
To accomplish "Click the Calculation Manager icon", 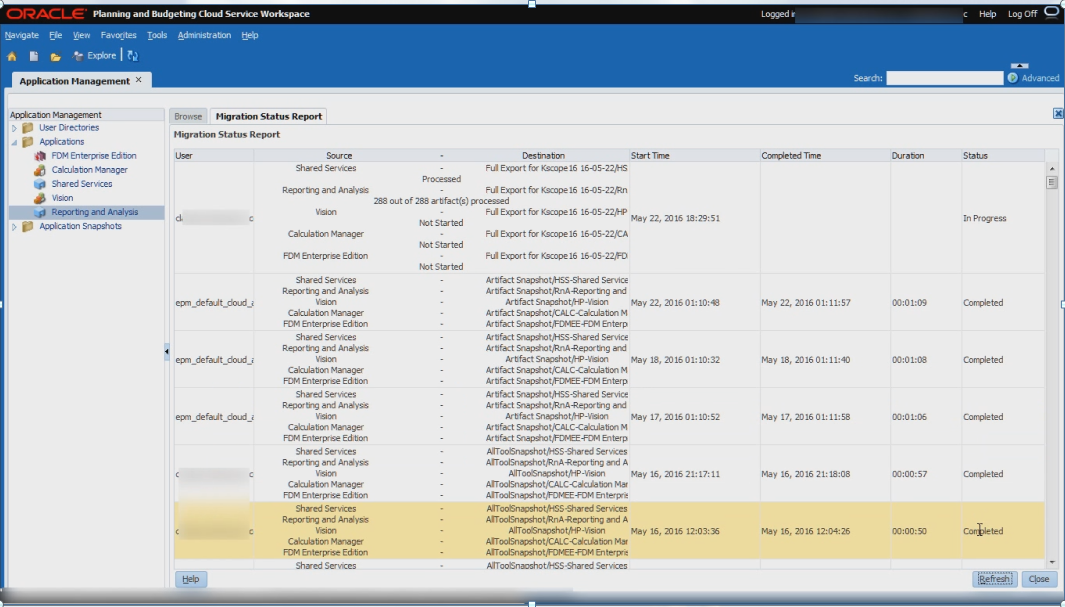I will [x=39, y=170].
